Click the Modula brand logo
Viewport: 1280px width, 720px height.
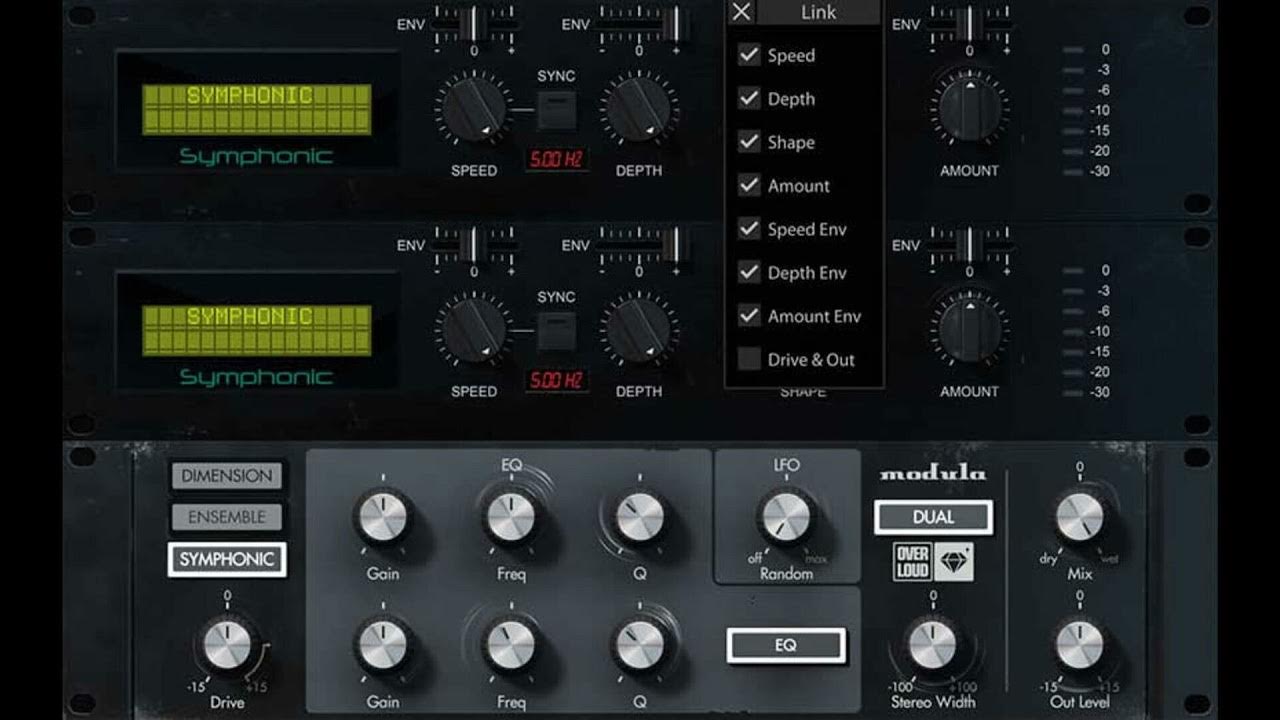pyautogui.click(x=932, y=474)
